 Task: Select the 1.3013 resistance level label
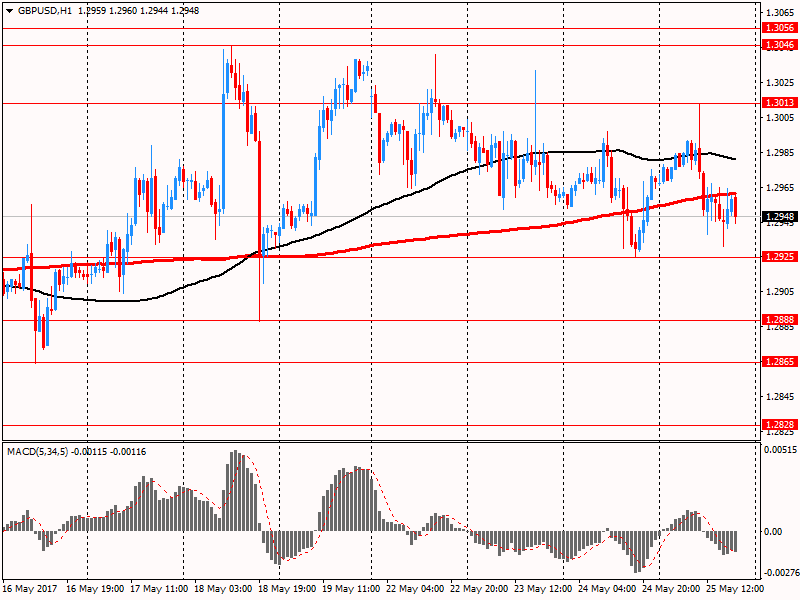click(x=780, y=103)
